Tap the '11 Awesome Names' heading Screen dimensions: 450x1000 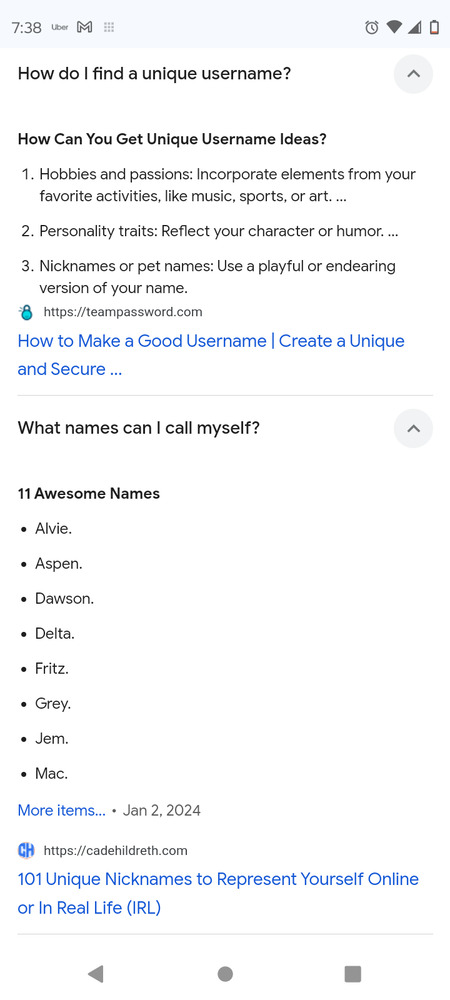(89, 494)
